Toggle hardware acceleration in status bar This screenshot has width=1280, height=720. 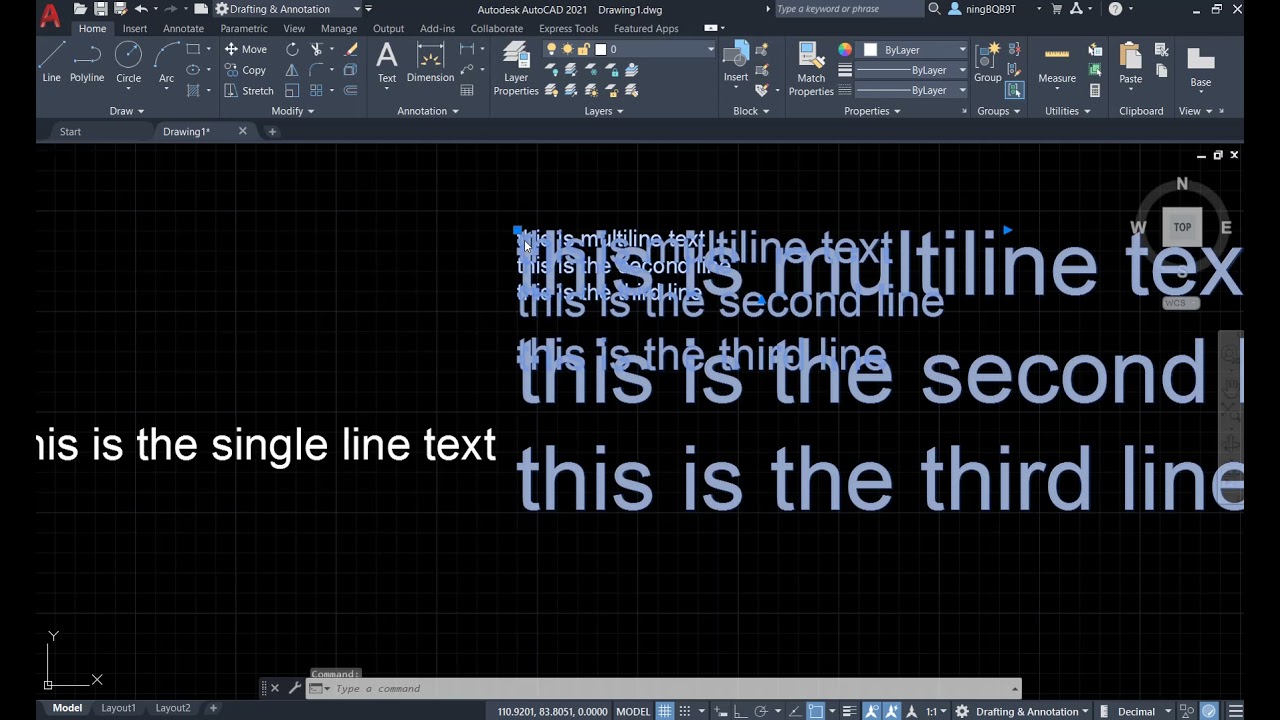point(1209,711)
